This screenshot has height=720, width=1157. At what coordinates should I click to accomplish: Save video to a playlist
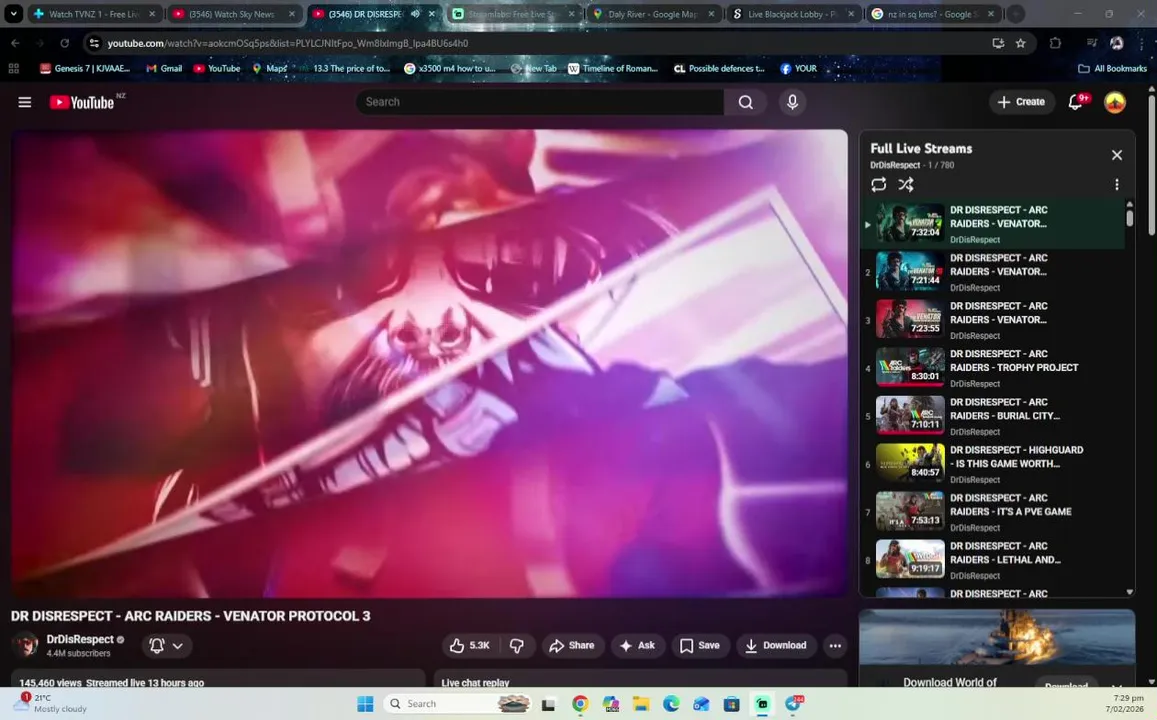tap(700, 645)
